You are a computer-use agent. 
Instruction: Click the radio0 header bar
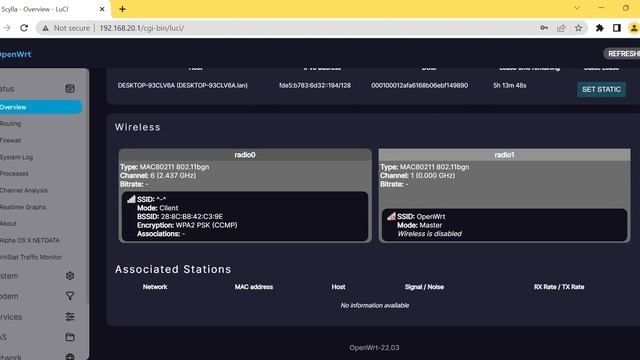pos(245,155)
